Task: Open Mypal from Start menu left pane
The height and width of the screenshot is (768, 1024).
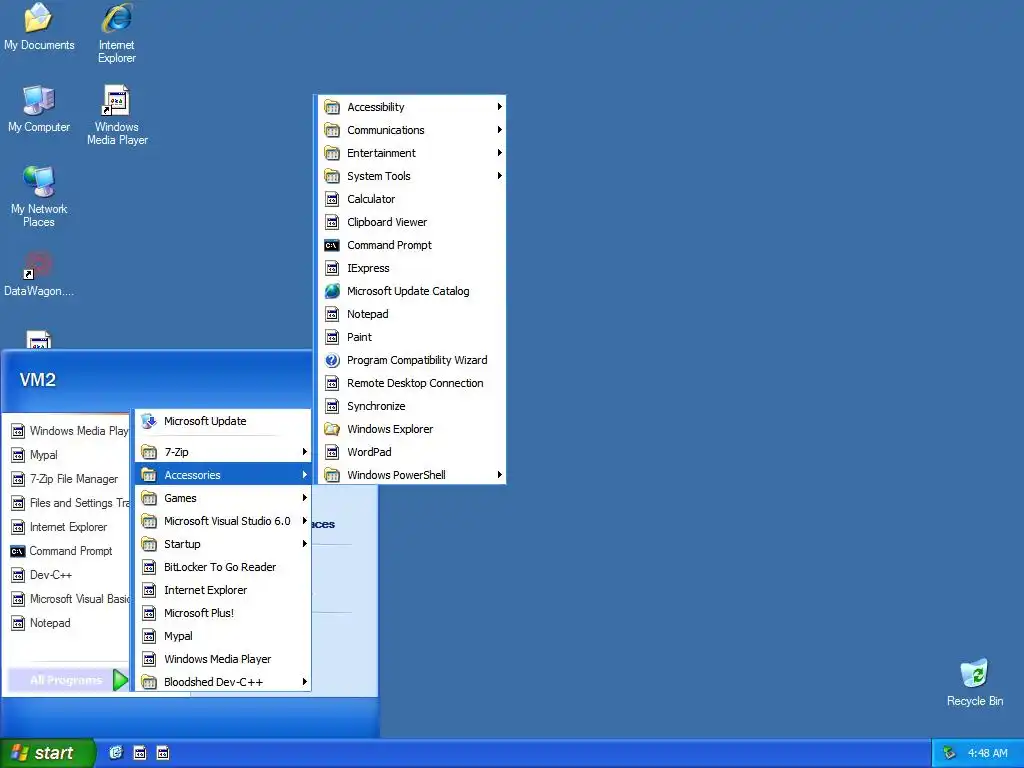Action: (x=68, y=455)
